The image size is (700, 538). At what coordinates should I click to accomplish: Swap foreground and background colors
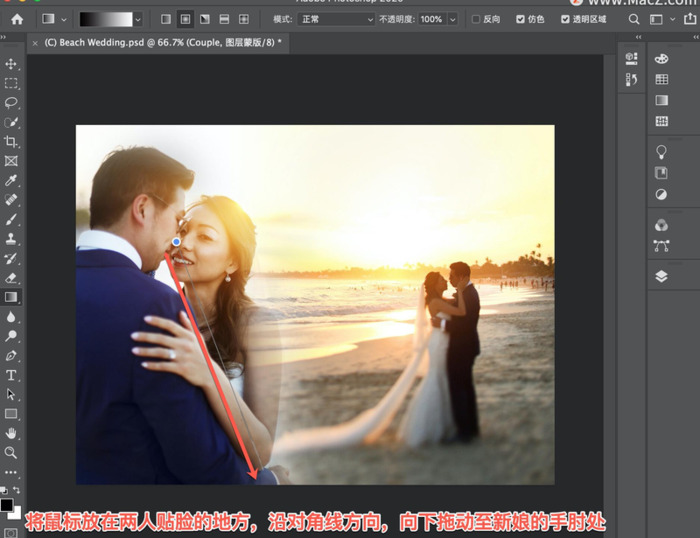click(17, 490)
